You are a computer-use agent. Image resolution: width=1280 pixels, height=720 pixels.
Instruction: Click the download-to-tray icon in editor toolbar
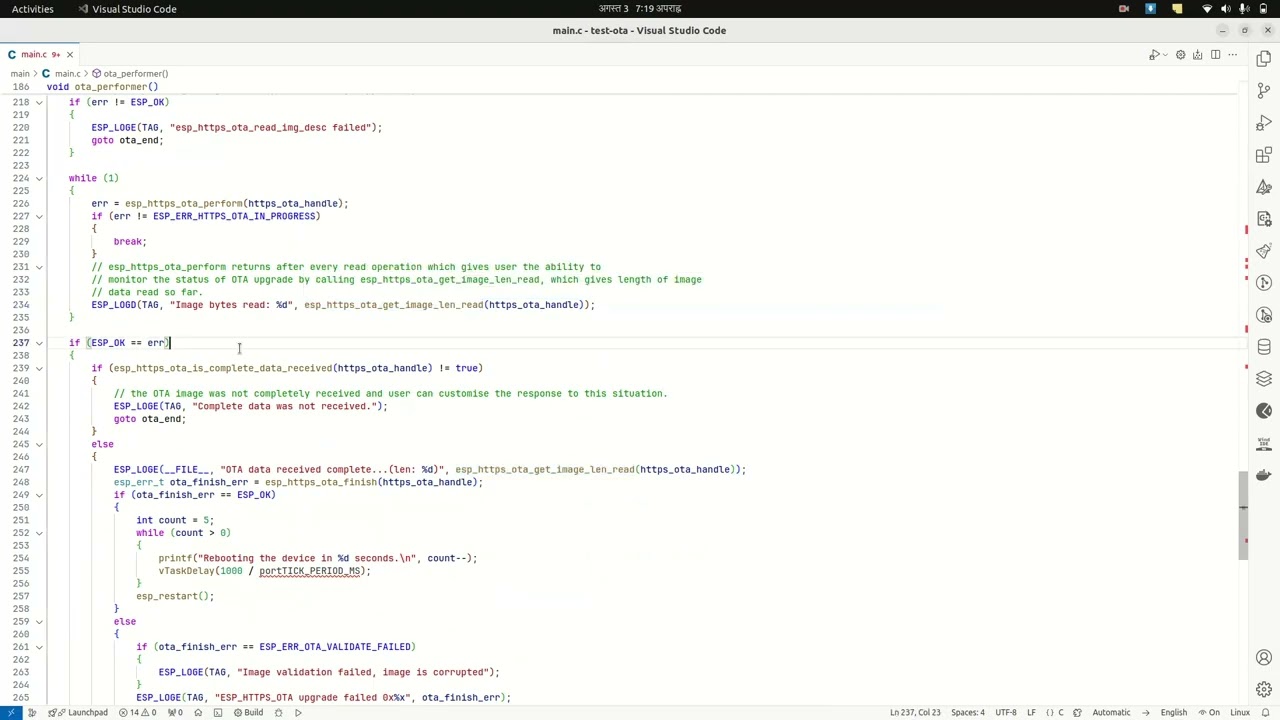point(1197,55)
